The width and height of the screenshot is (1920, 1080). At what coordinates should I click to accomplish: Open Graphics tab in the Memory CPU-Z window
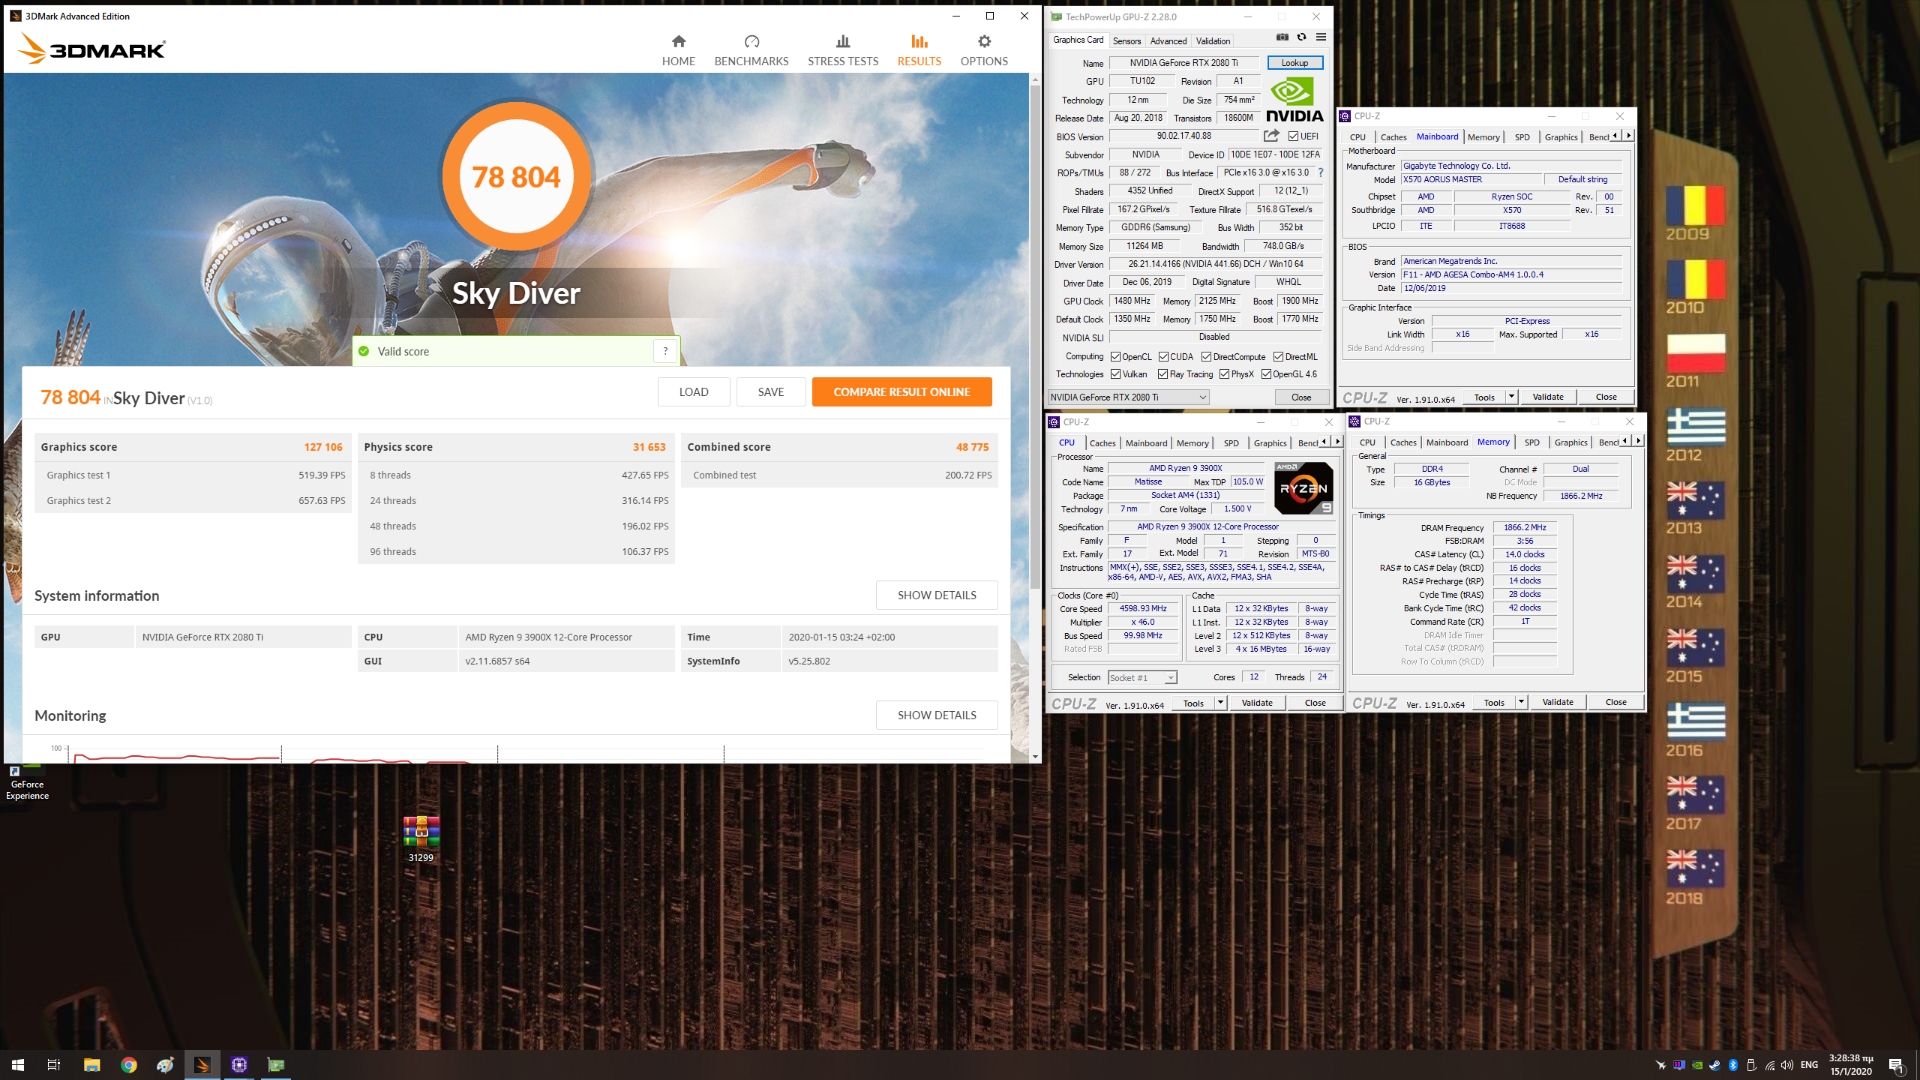coord(1570,442)
